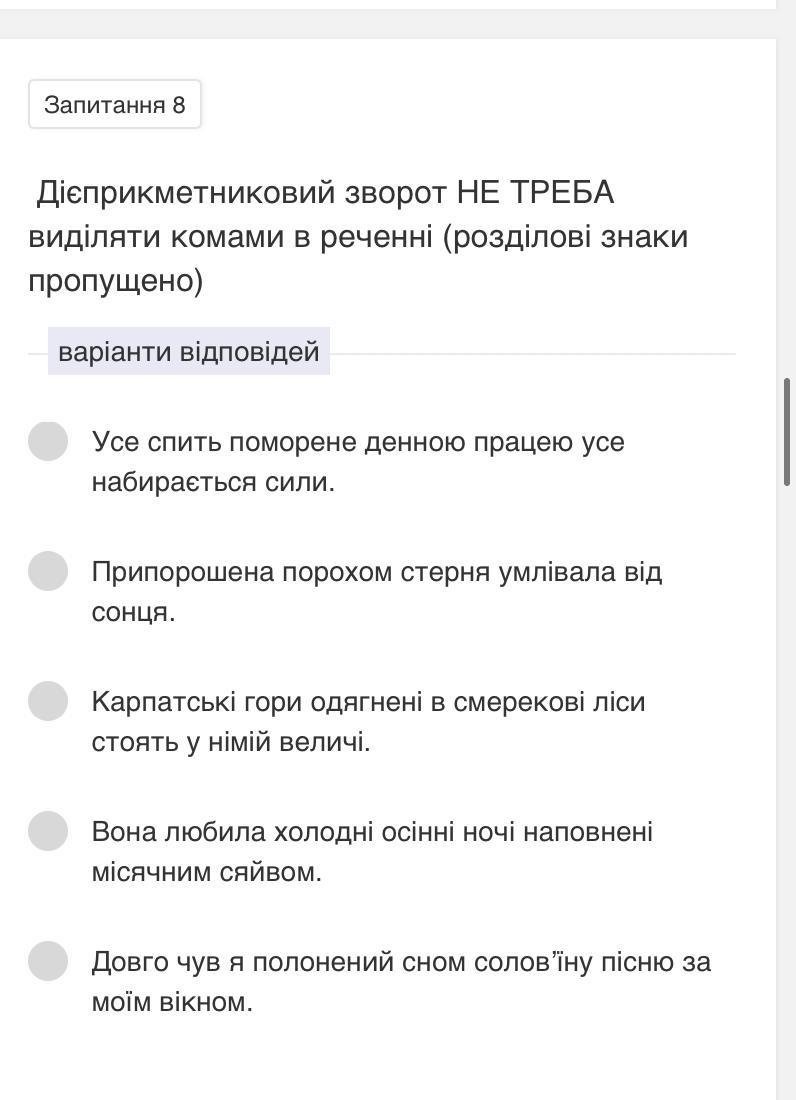Viewport: 796px width, 1100px height.
Task: Select the radio button for "Усе спить поморене"
Action: click(x=48, y=441)
